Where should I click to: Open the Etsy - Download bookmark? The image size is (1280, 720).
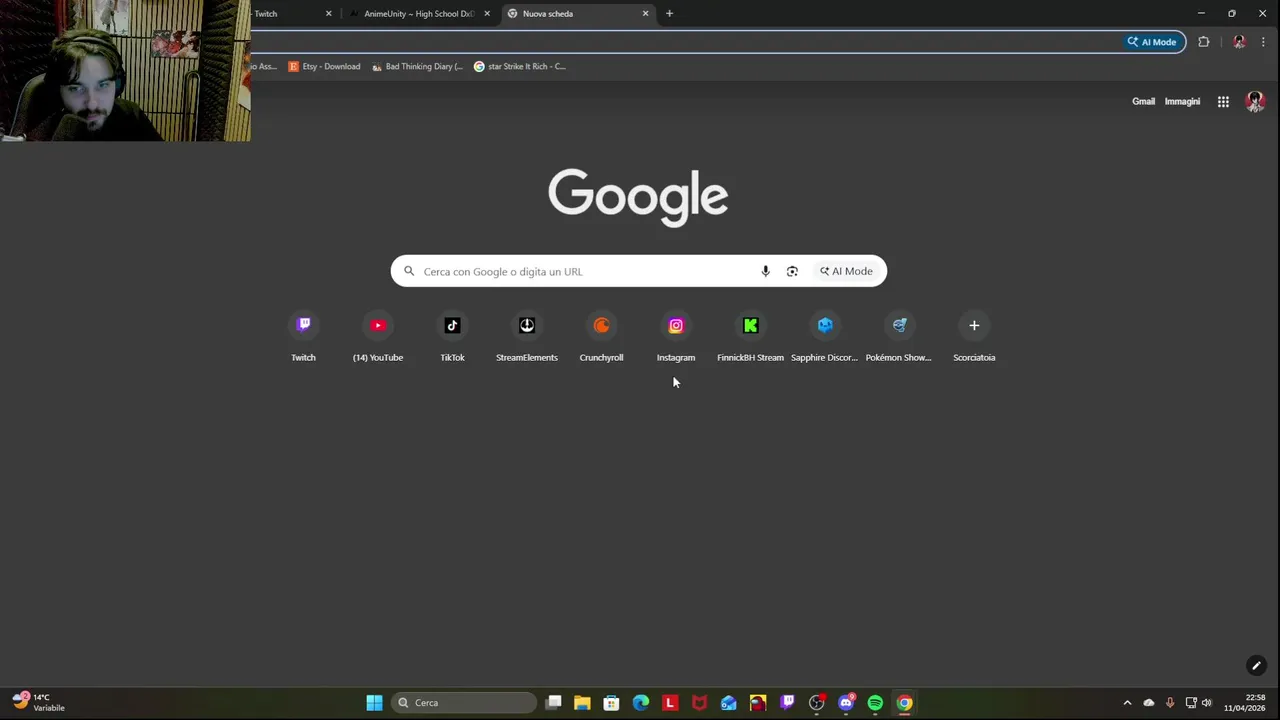click(x=324, y=66)
